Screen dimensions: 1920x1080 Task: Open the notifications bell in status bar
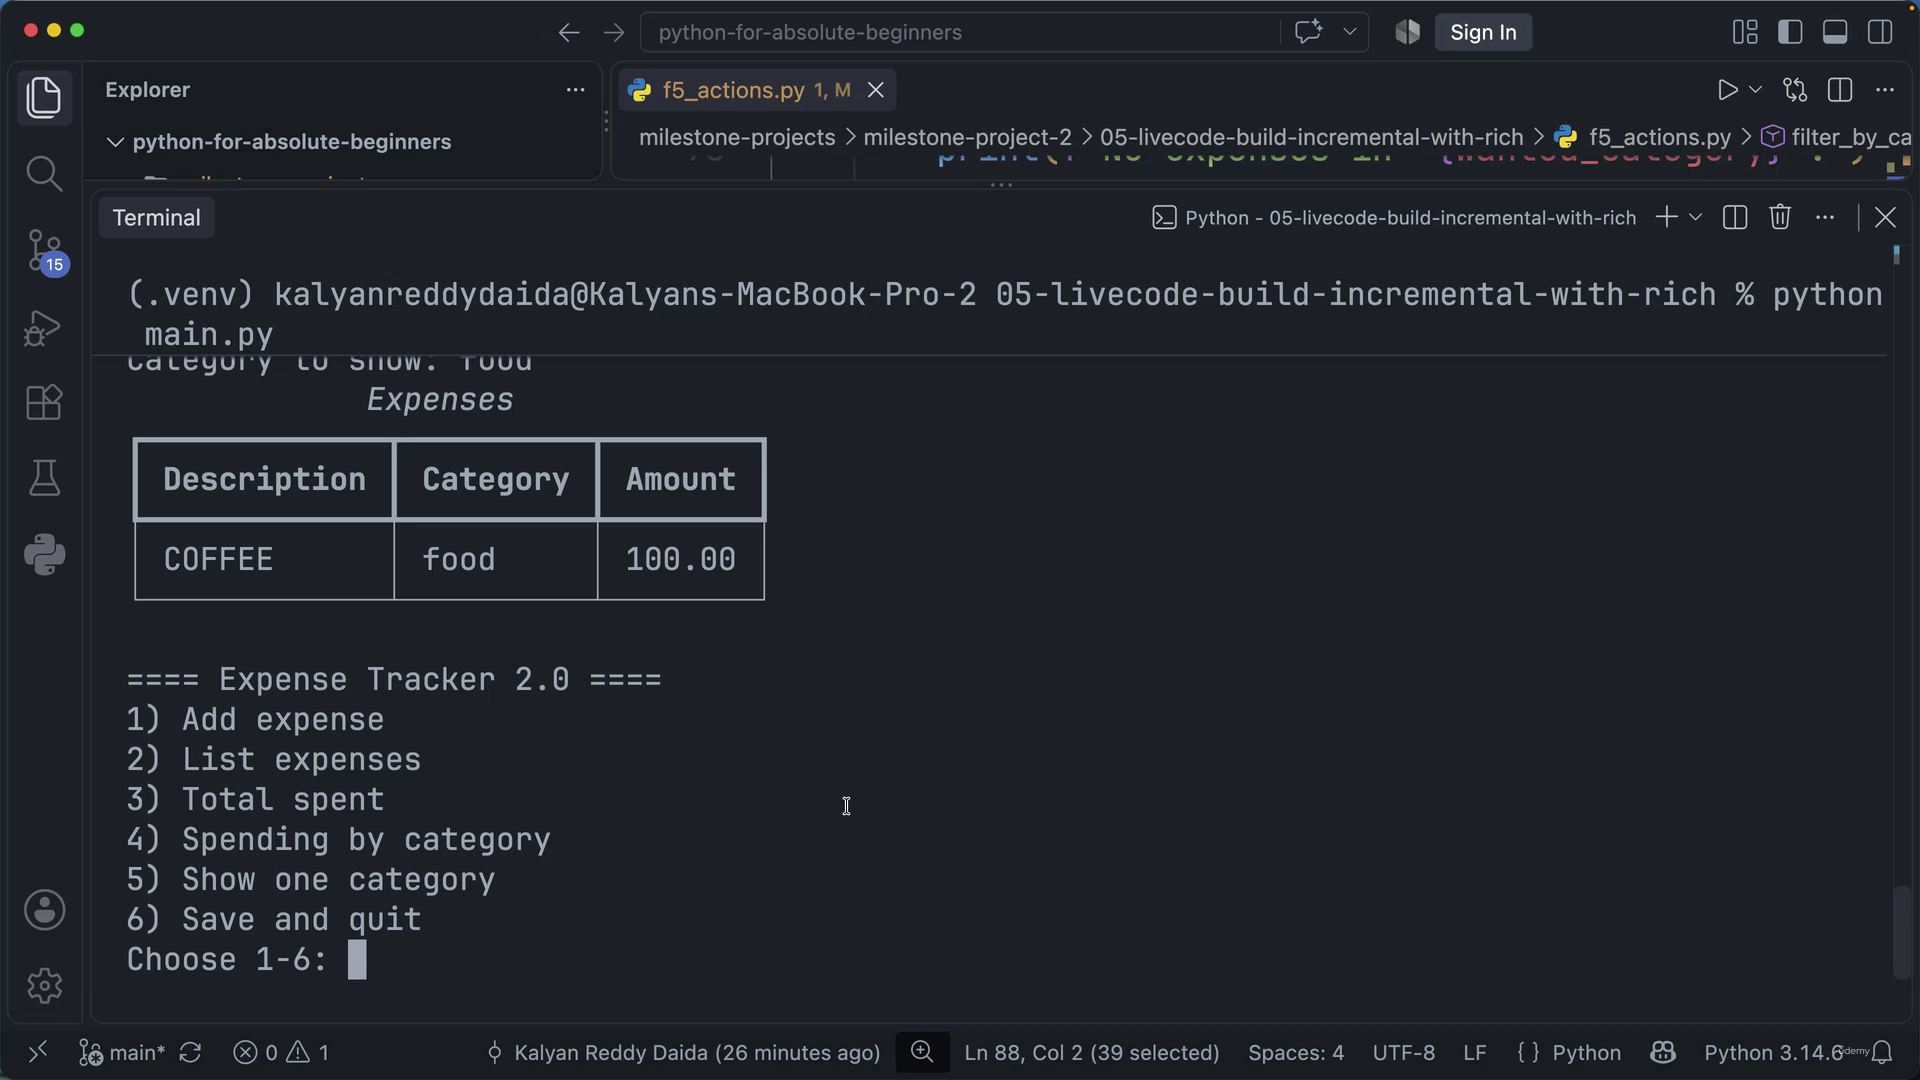[1883, 1053]
